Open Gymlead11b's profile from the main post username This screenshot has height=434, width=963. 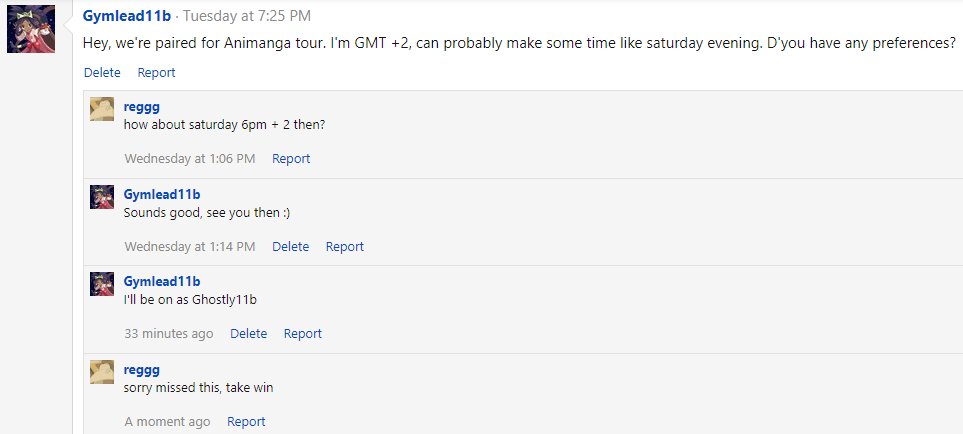[128, 17]
